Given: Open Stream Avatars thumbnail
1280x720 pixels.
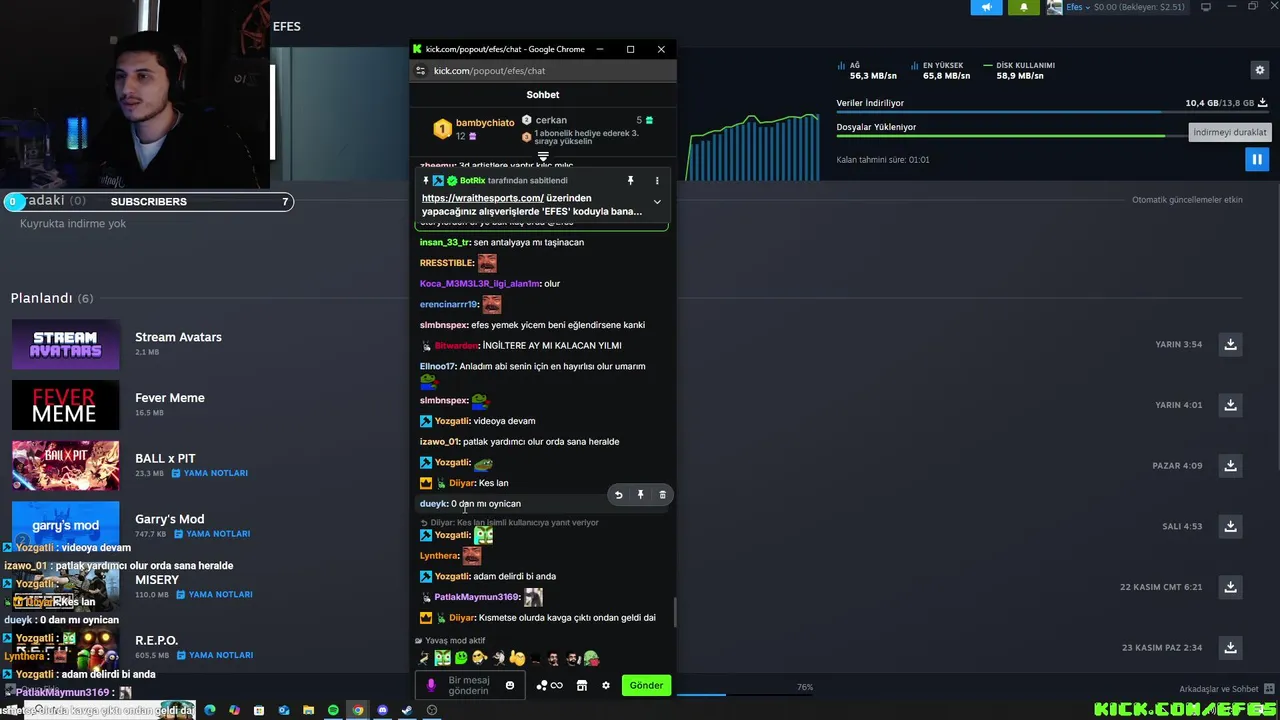Looking at the screenshot, I should tap(65, 344).
